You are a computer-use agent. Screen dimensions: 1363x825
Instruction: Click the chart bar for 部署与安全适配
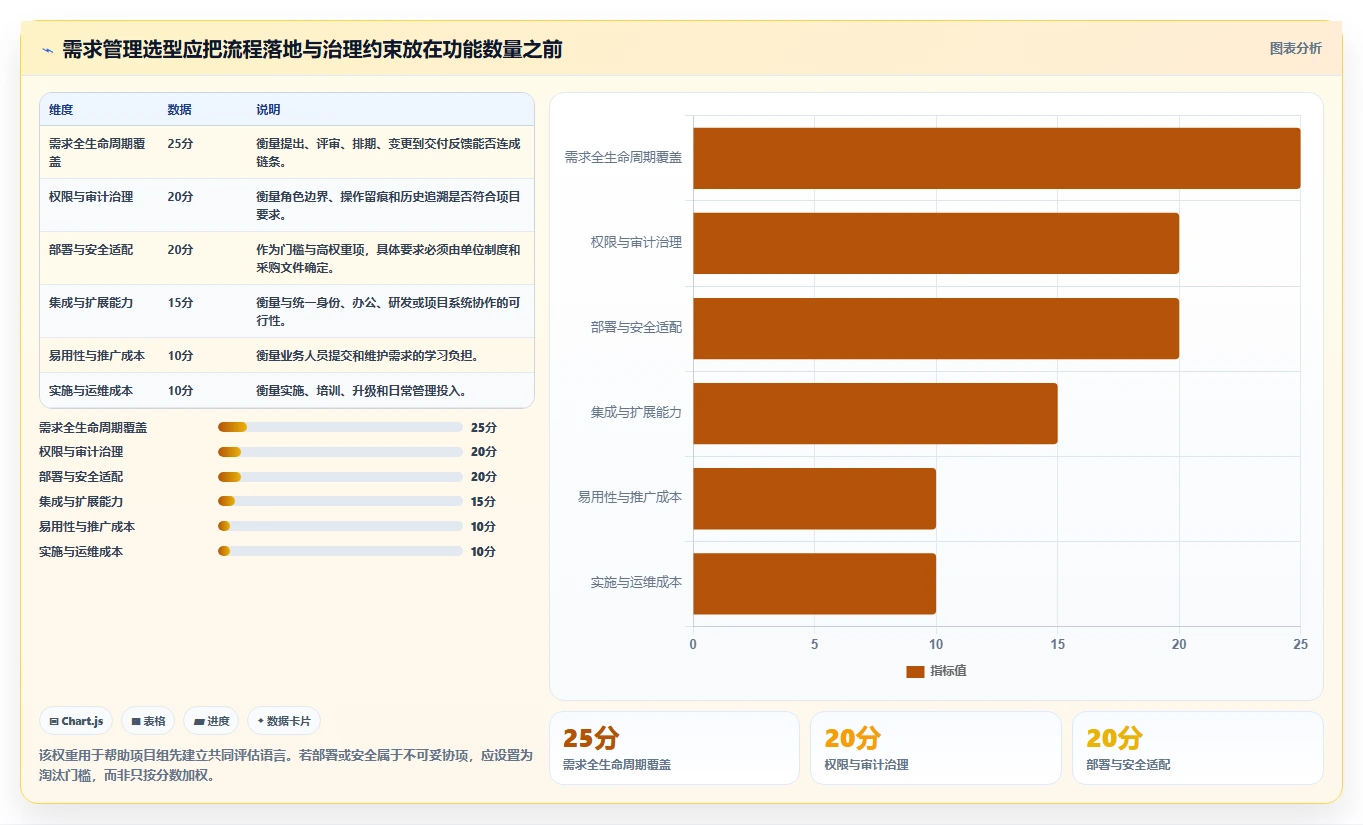click(936, 328)
